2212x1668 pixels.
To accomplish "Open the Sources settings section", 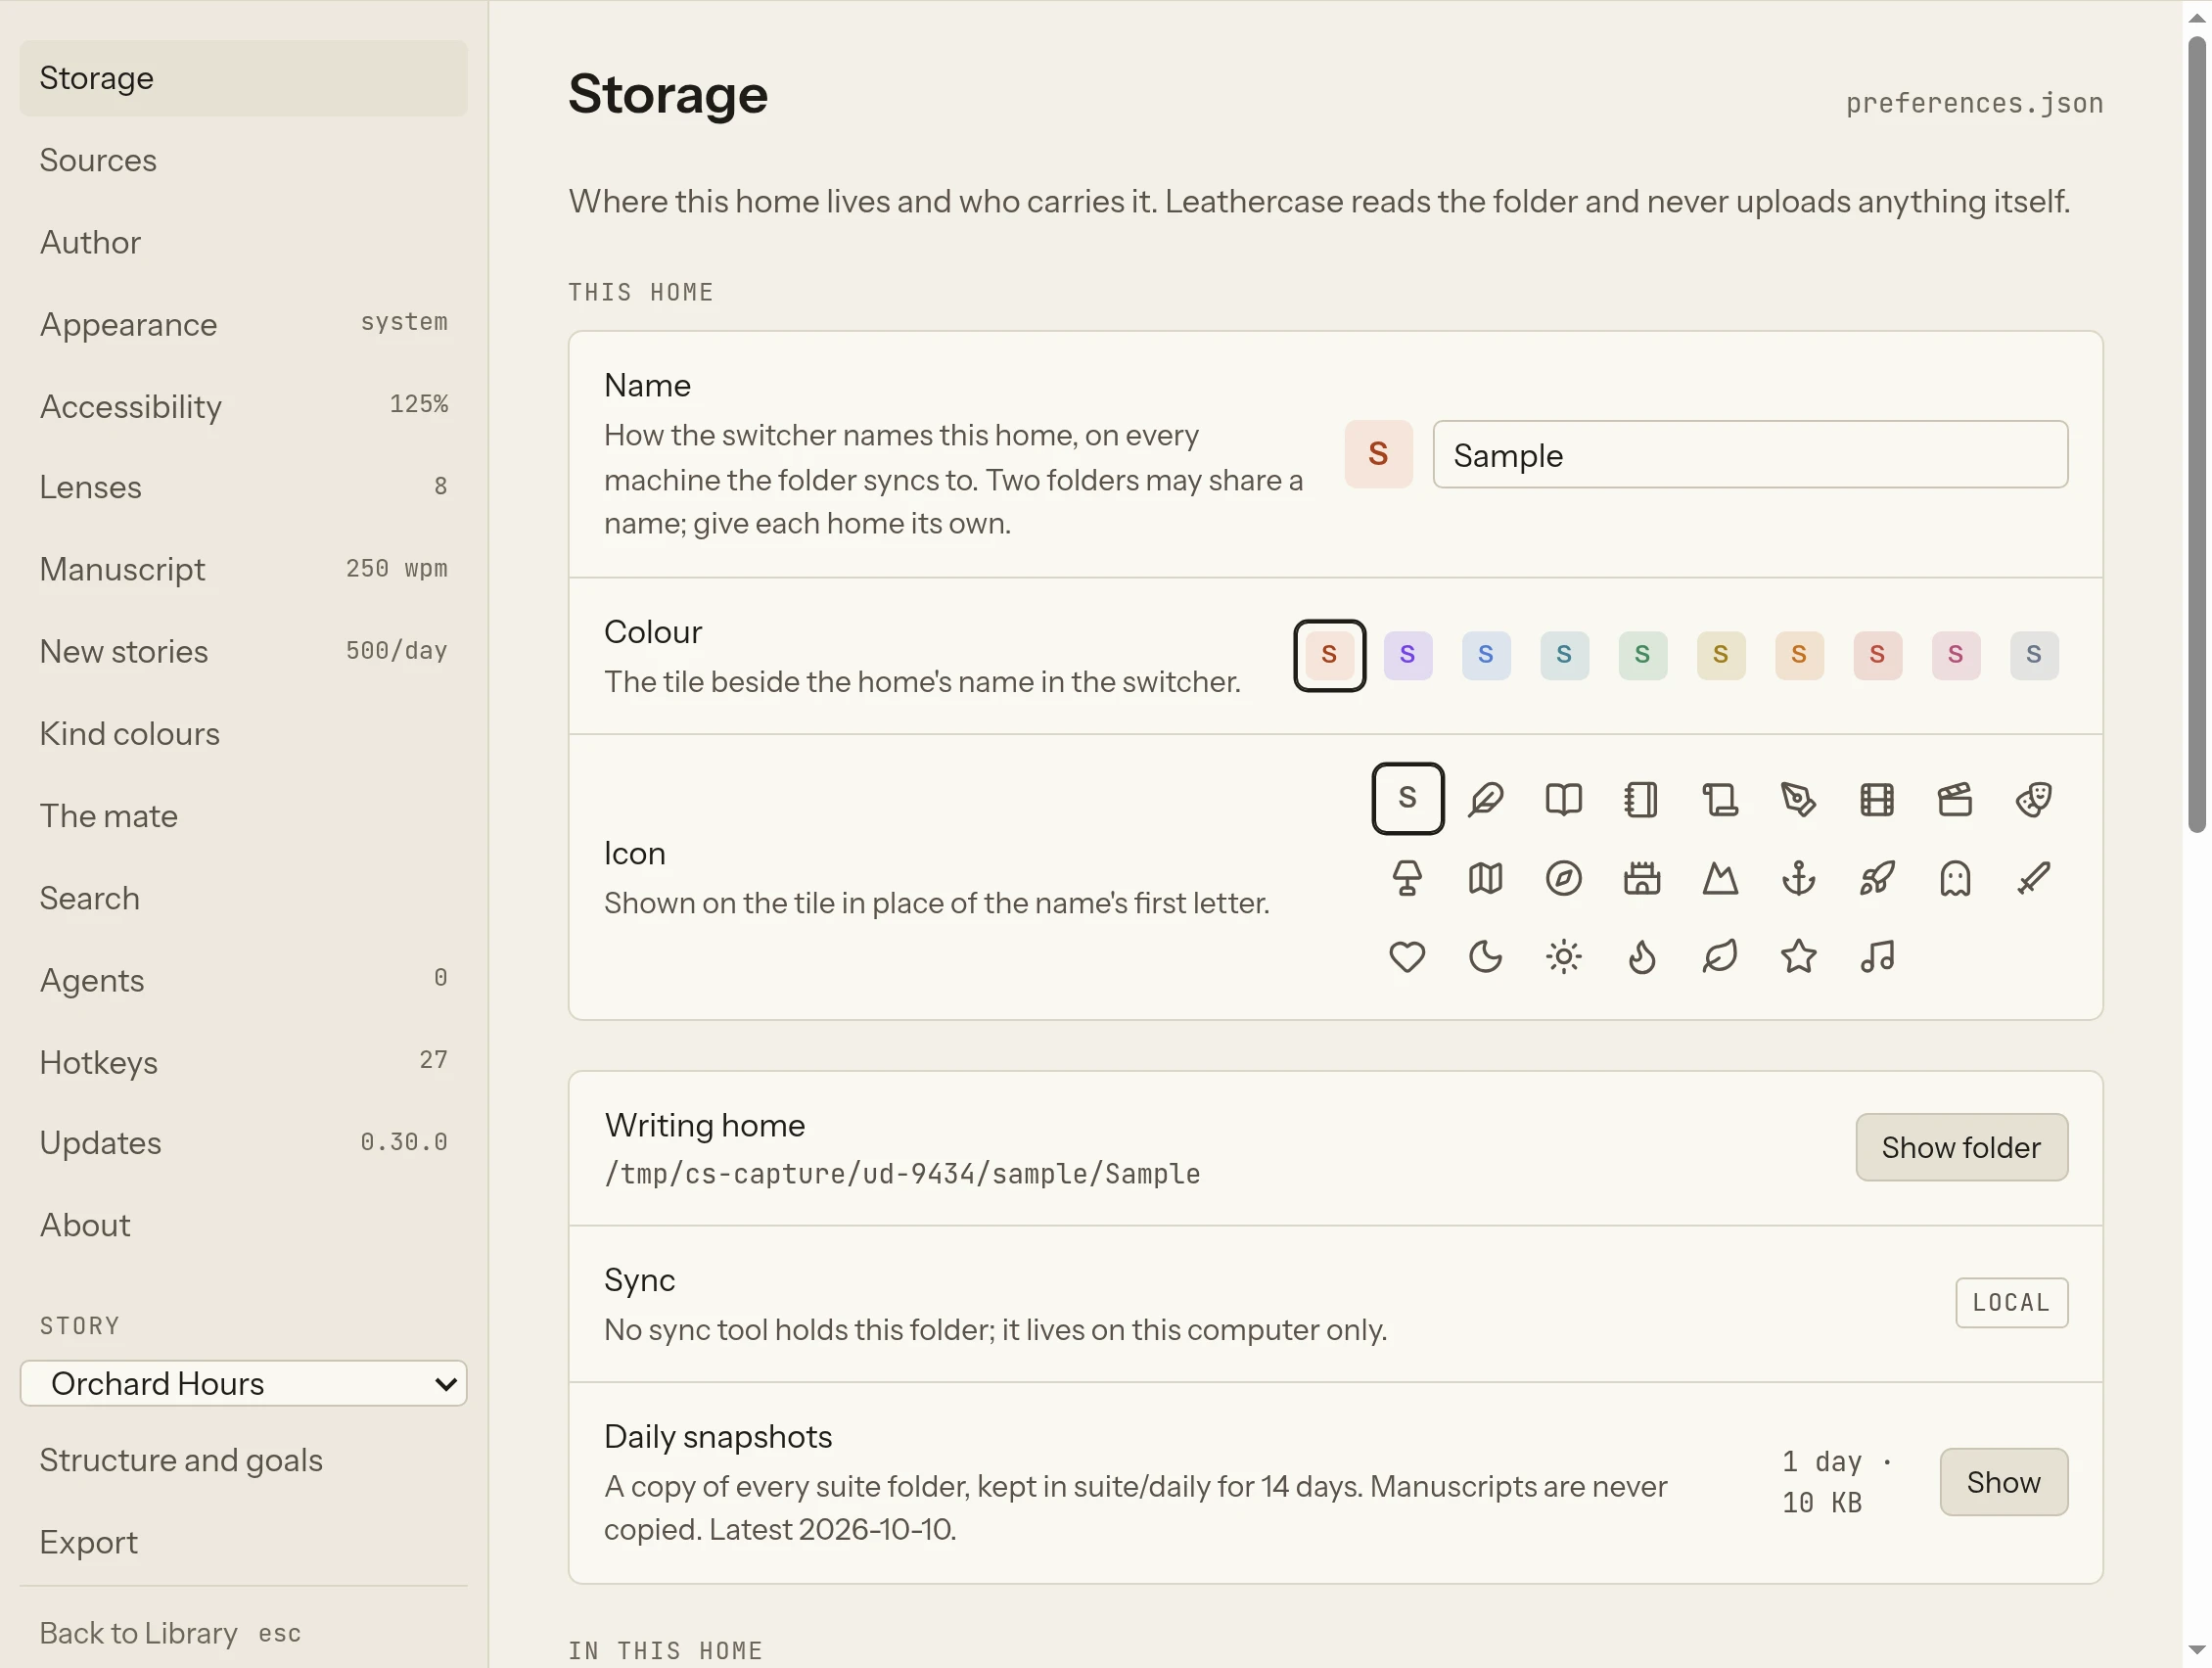I will tap(243, 160).
